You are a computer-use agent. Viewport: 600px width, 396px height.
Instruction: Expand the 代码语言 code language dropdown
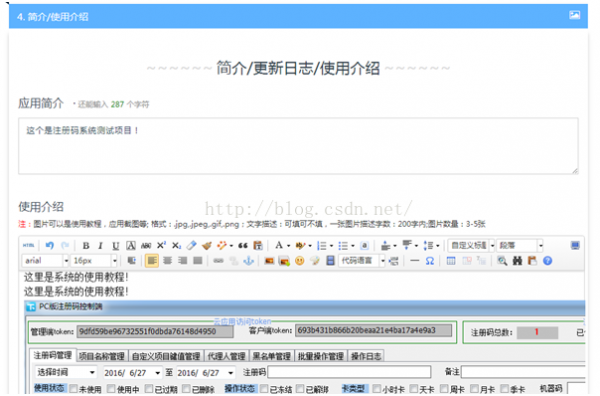pos(362,261)
